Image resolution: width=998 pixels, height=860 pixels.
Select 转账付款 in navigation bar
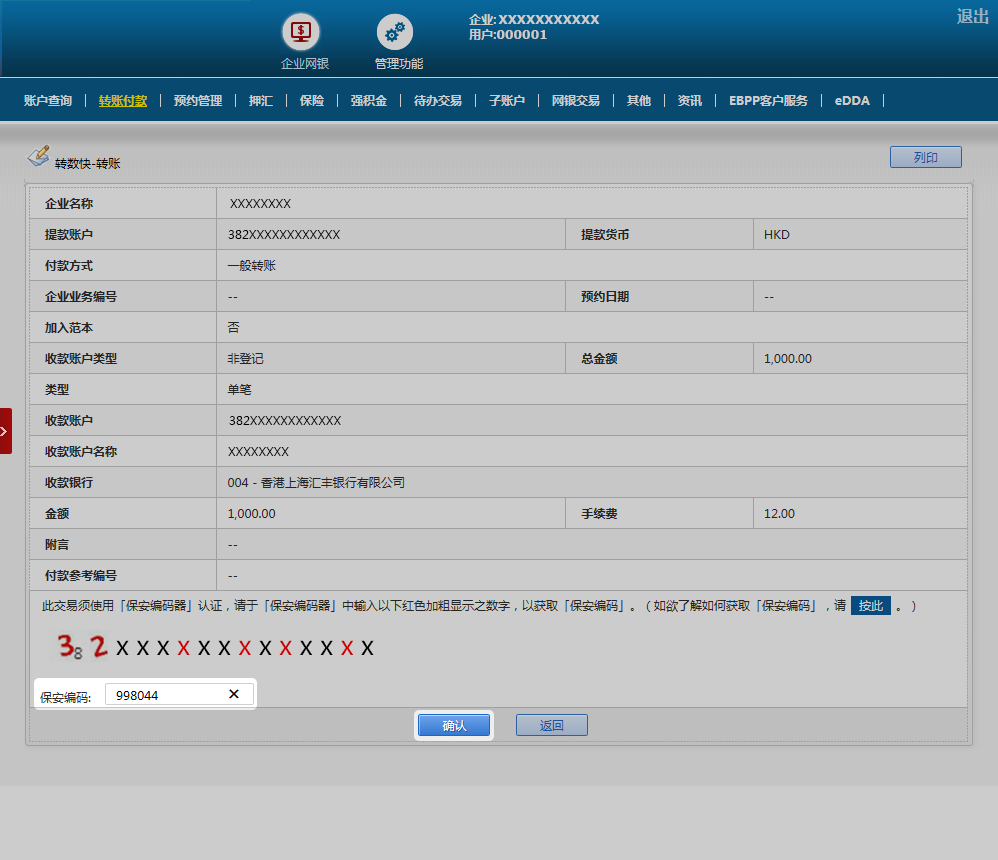pyautogui.click(x=123, y=101)
